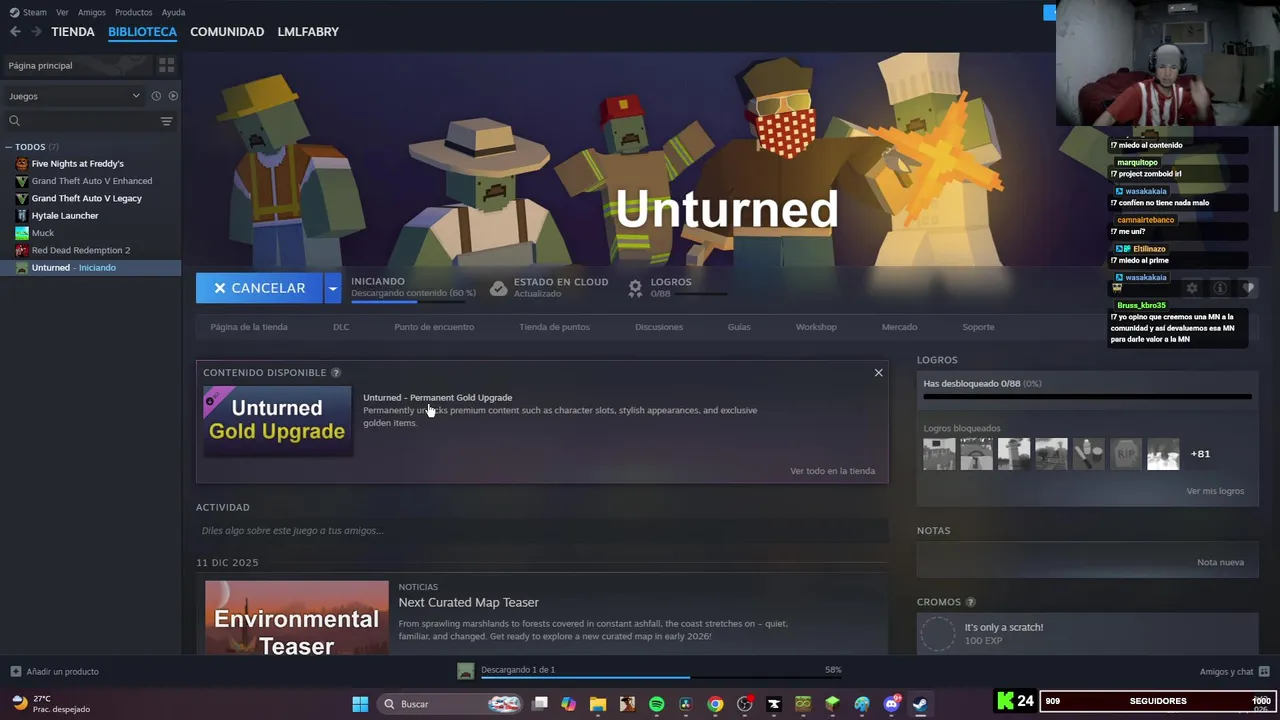
Task: Open the Juegos filter dropdown
Action: coord(75,96)
